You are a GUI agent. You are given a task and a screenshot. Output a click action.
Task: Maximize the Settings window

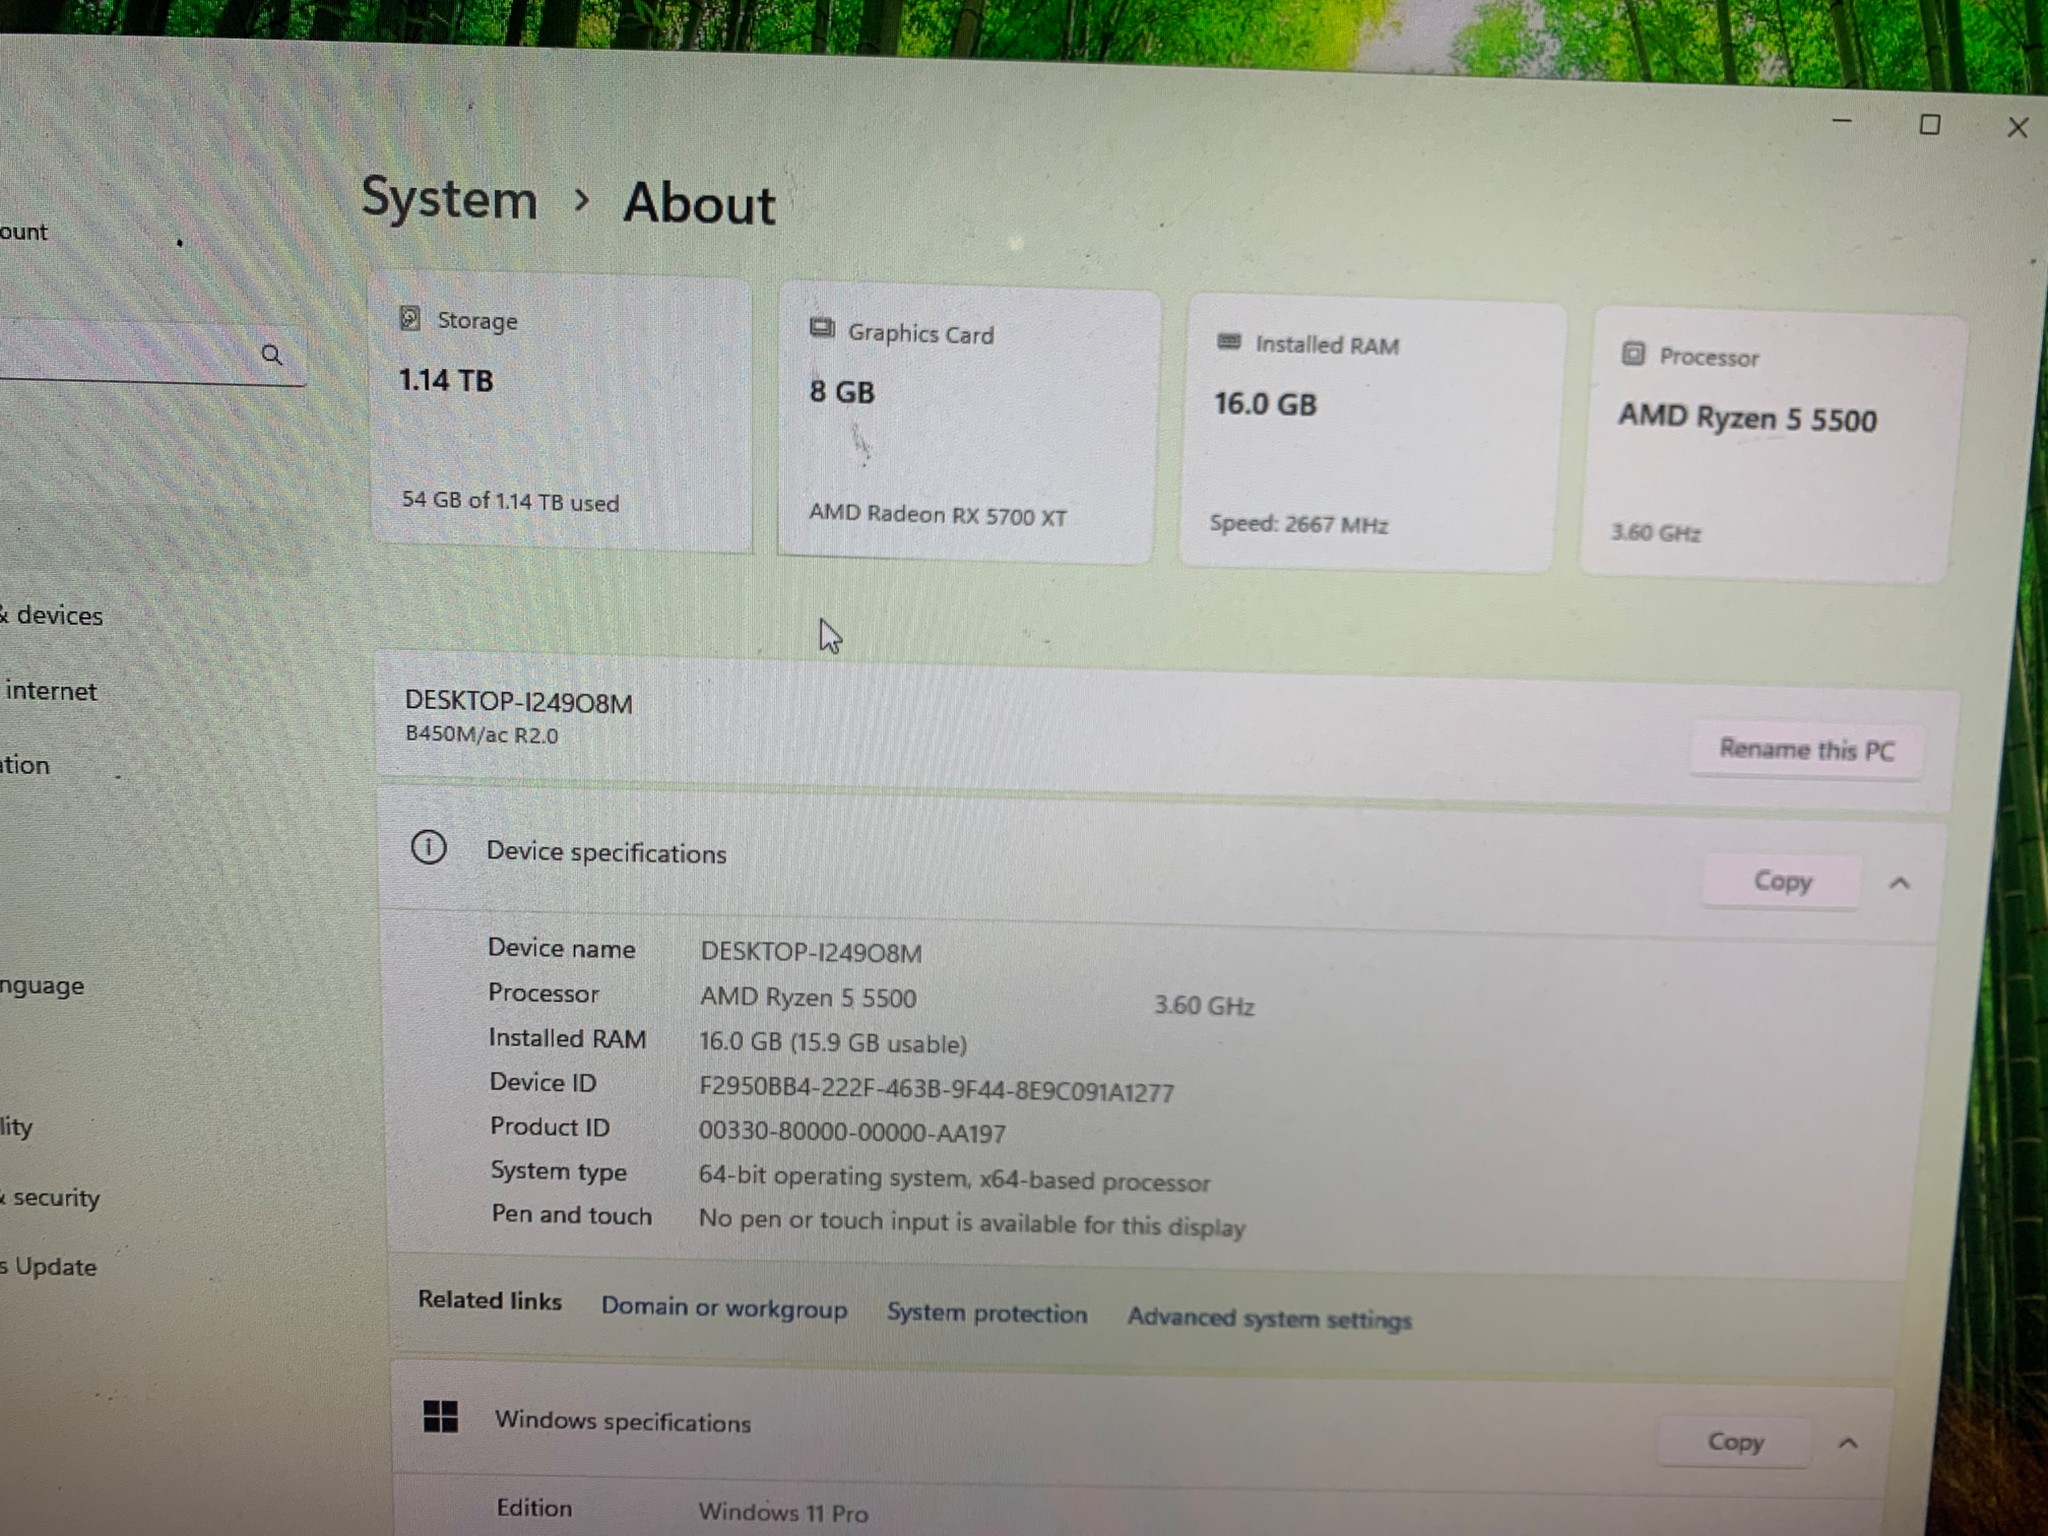(x=1929, y=125)
